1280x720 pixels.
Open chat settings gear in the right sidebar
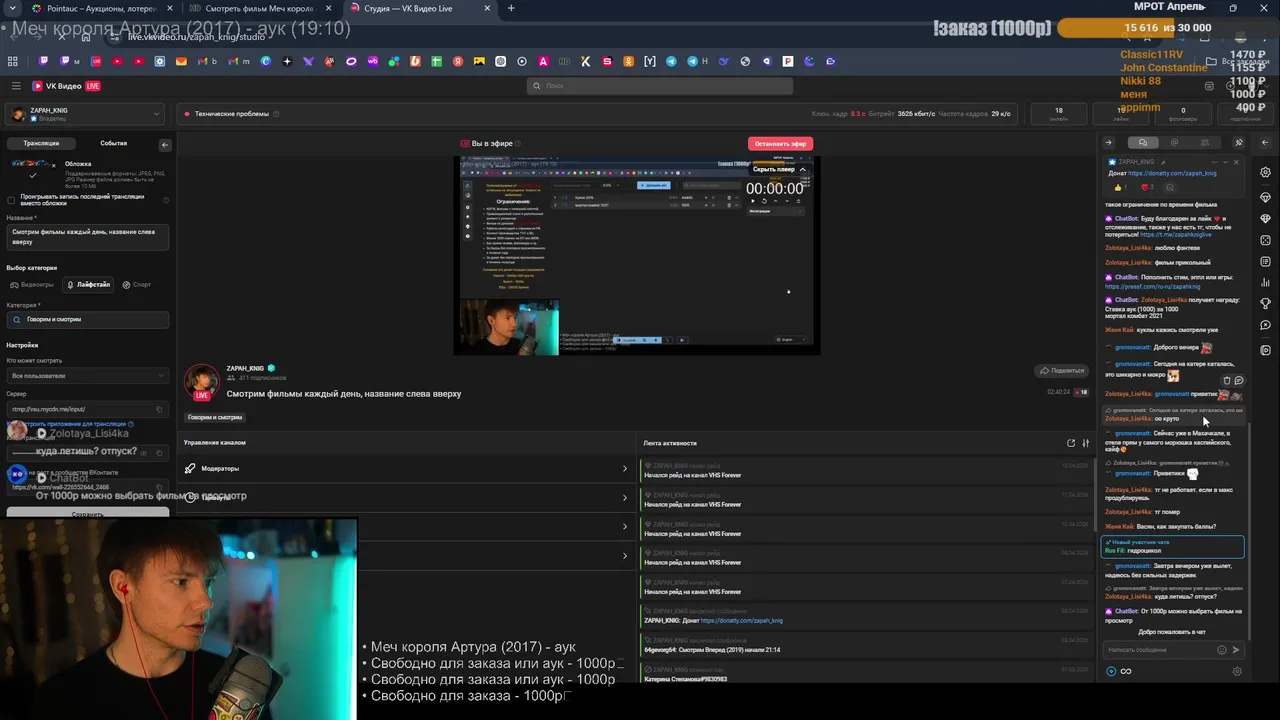pyautogui.click(x=1265, y=172)
